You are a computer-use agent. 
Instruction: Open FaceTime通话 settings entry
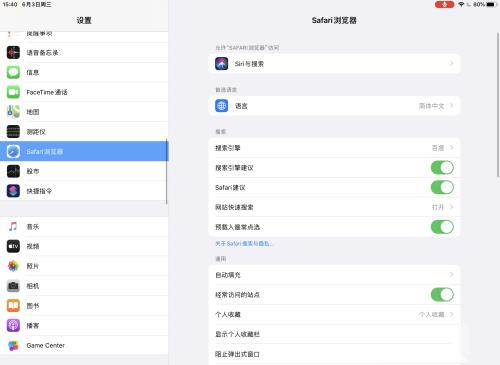[x=84, y=92]
